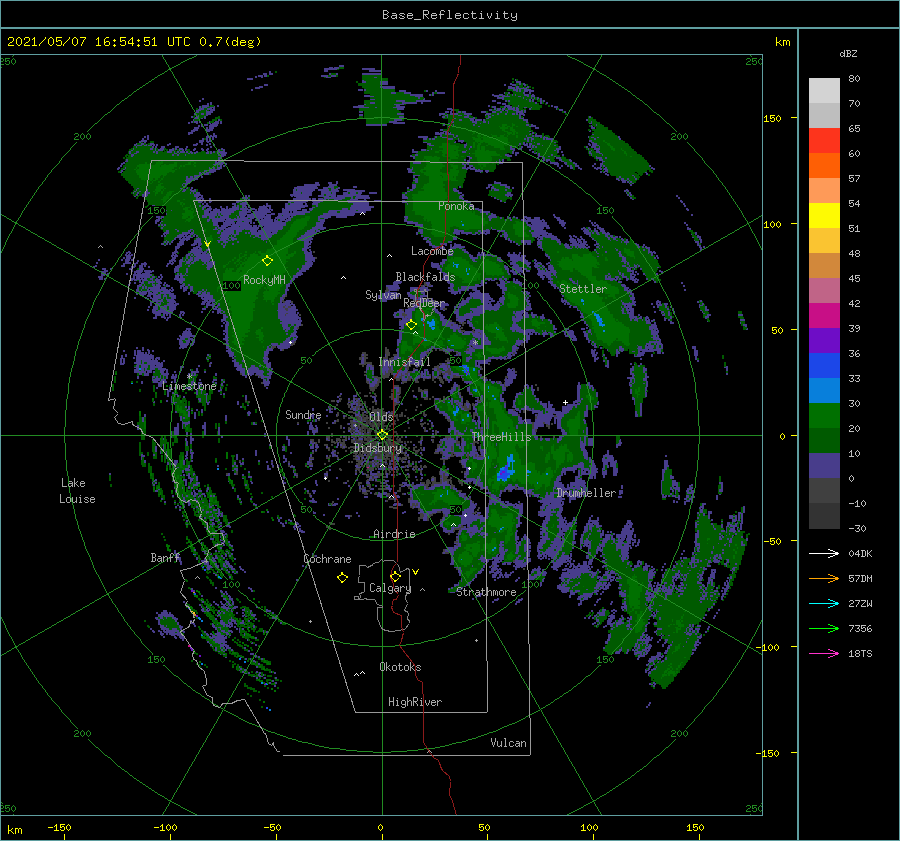The height and width of the screenshot is (841, 900).
Task: Click the Okotoks city label
Action: [x=400, y=667]
